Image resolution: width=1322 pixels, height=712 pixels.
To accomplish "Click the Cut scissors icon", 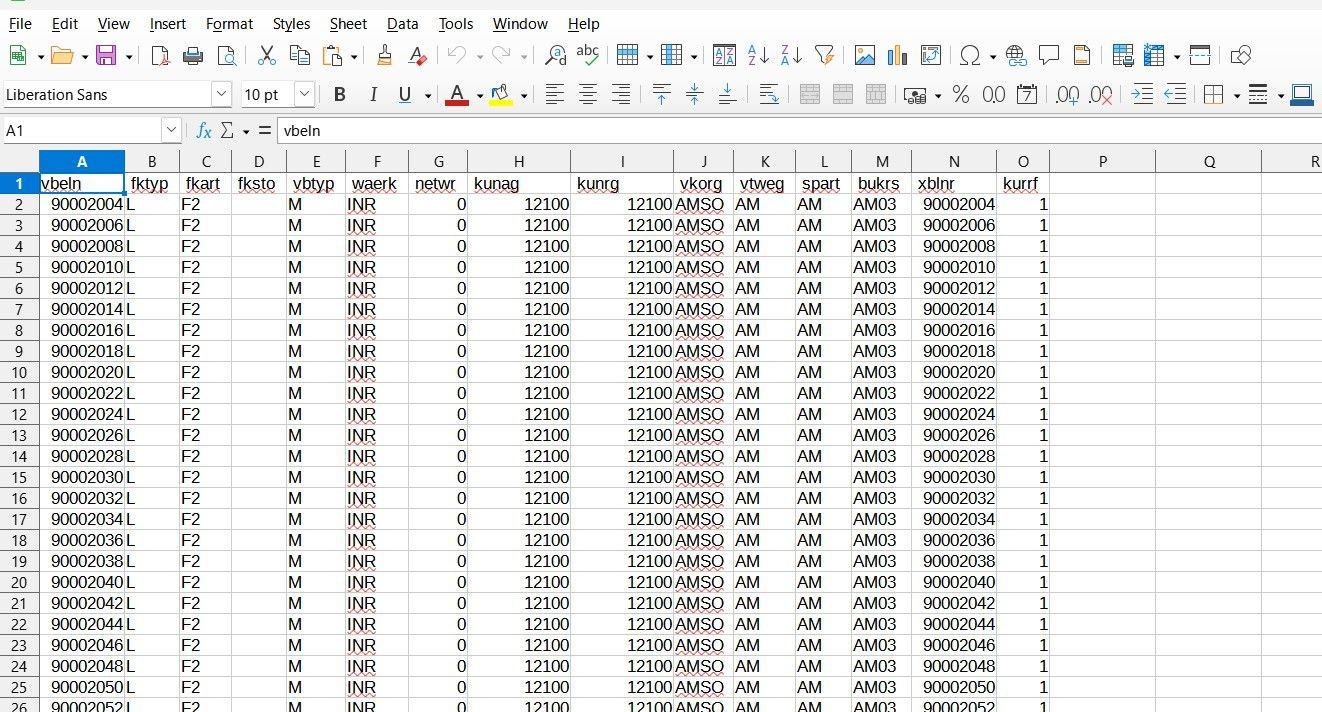I will click(267, 56).
